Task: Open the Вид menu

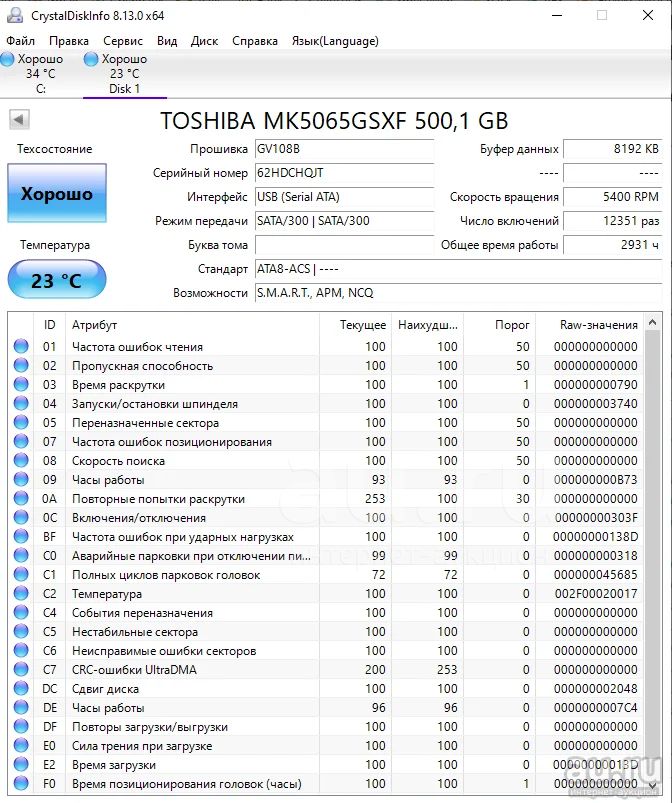Action: point(167,41)
